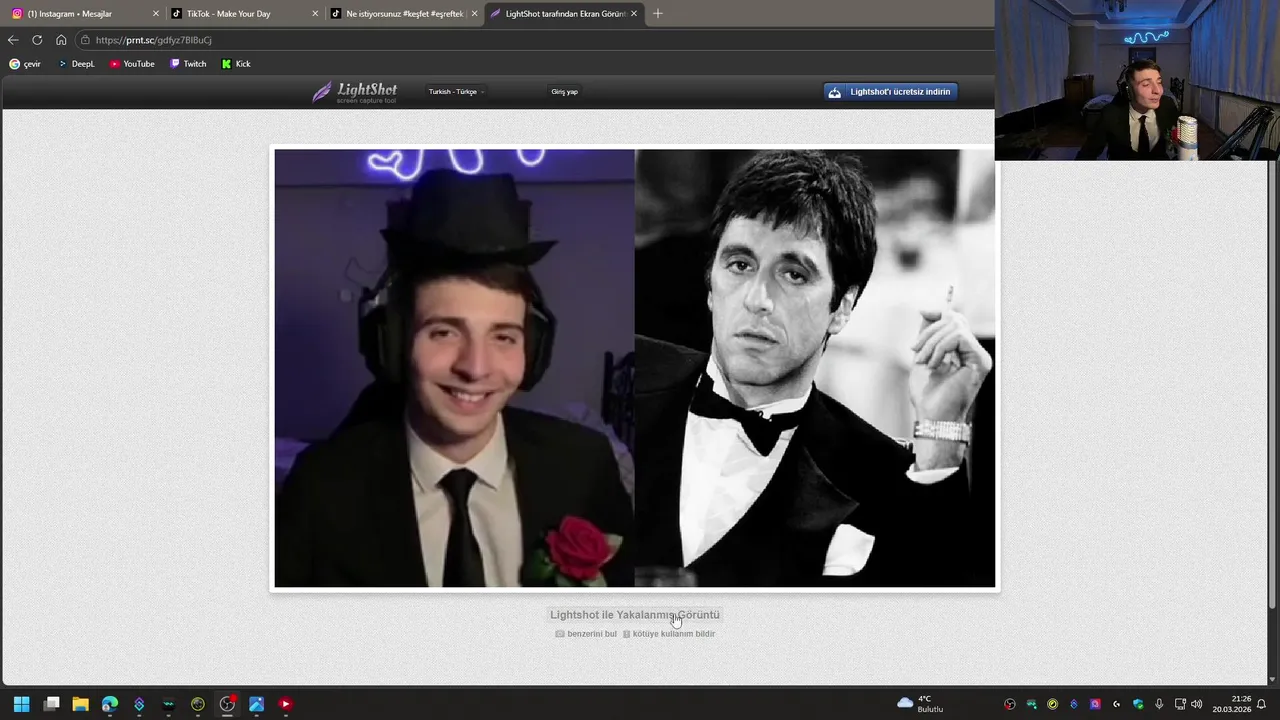The height and width of the screenshot is (720, 1280).
Task: Click the Logitech G tray icon
Action: click(1116, 704)
